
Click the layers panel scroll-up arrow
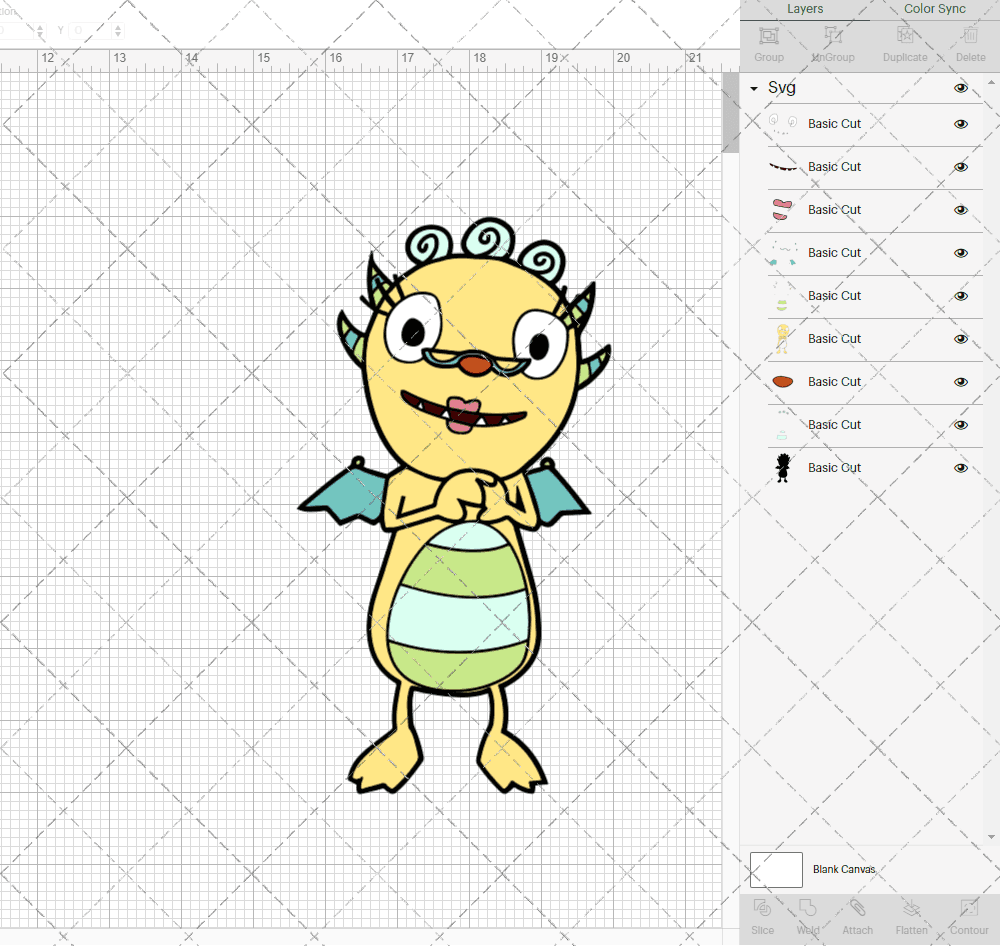[991, 83]
